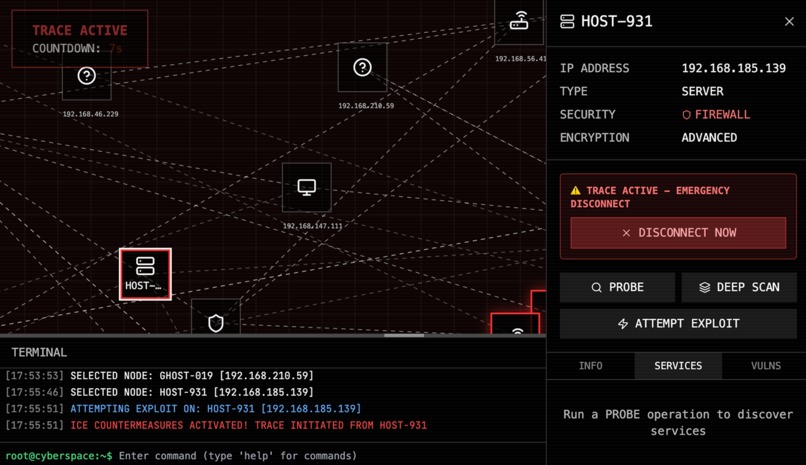Click the router node icon 192.168.56.41
Viewport: 806px width, 465px height.
coord(519,21)
